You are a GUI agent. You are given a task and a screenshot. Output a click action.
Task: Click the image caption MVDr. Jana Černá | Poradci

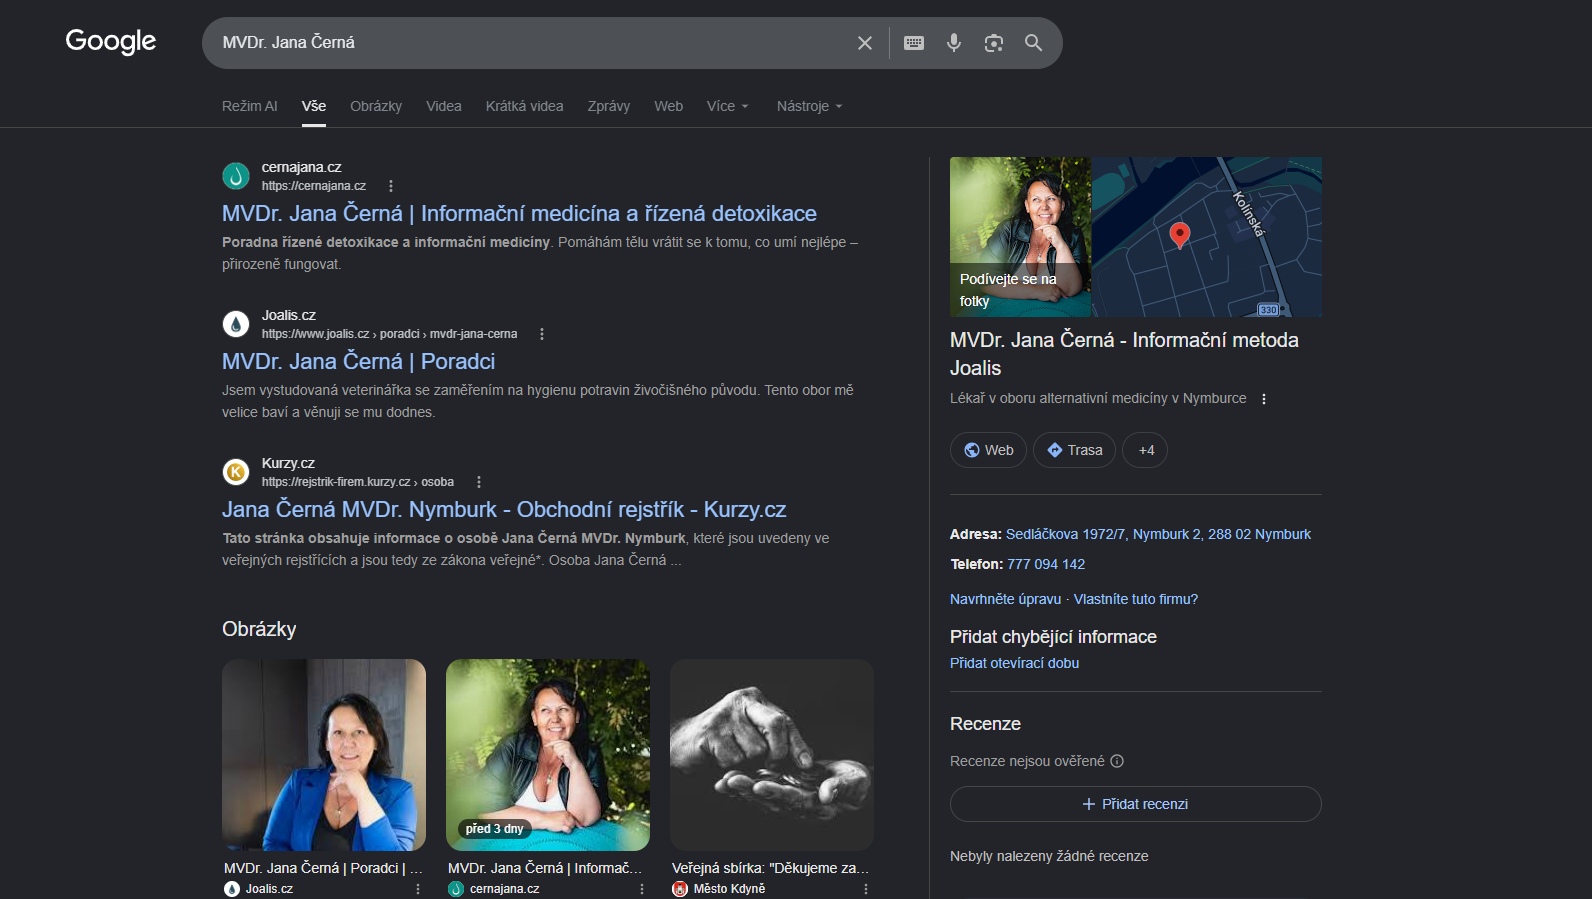point(323,868)
